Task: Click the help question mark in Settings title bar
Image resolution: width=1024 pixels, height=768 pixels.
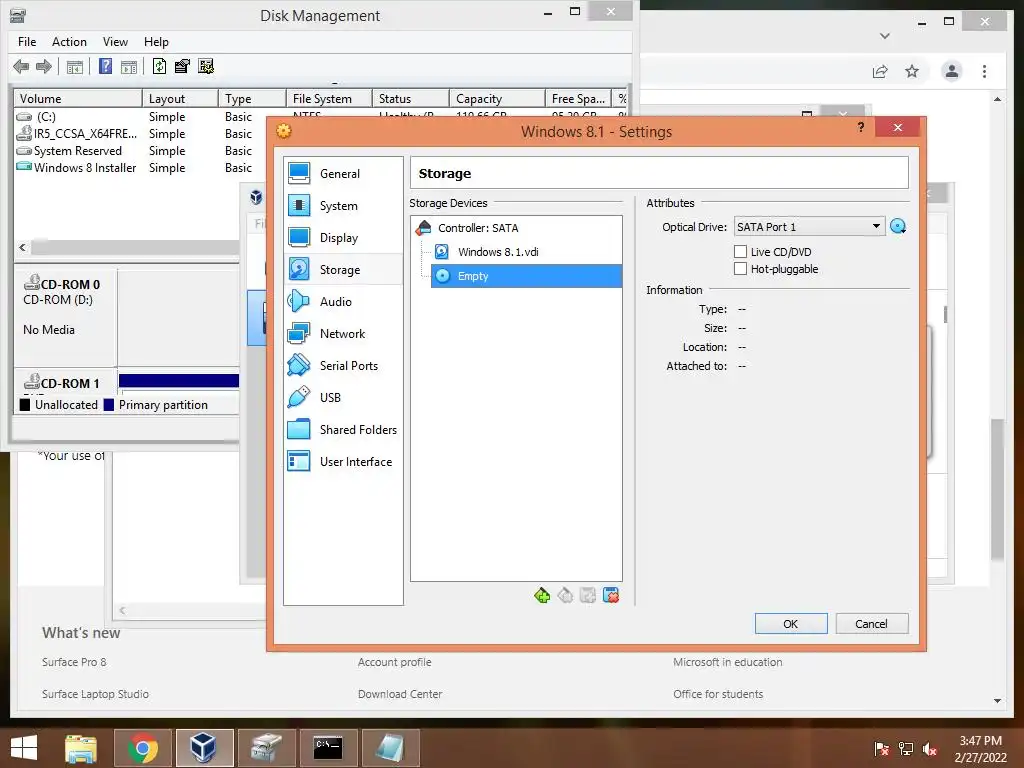Action: (861, 127)
